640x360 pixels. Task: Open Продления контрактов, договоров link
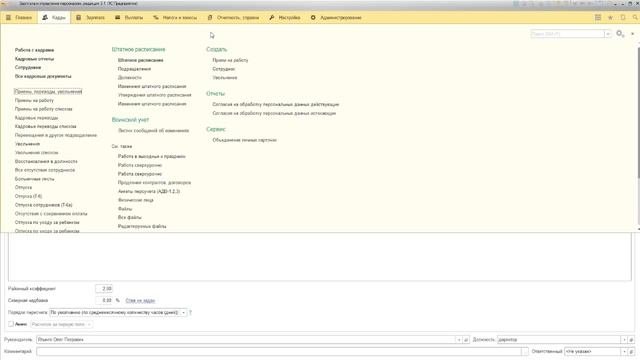pyautogui.click(x=154, y=182)
